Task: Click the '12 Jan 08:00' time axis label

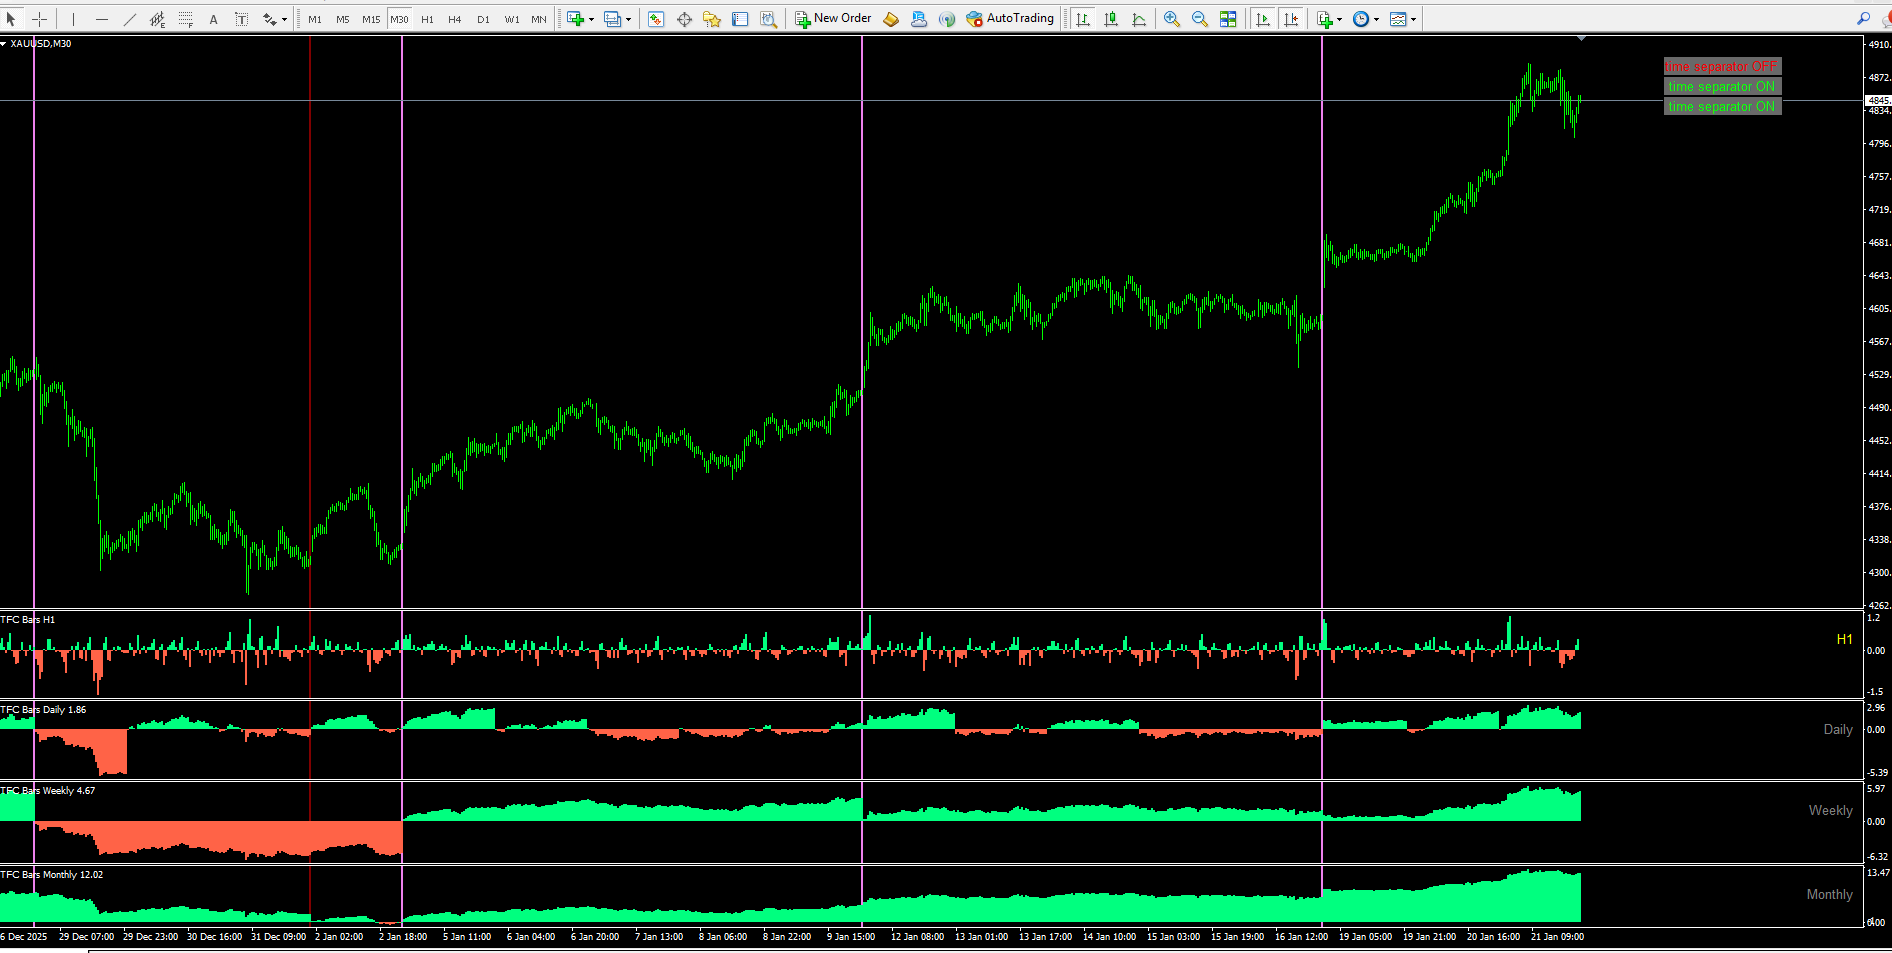Action: pos(917,937)
